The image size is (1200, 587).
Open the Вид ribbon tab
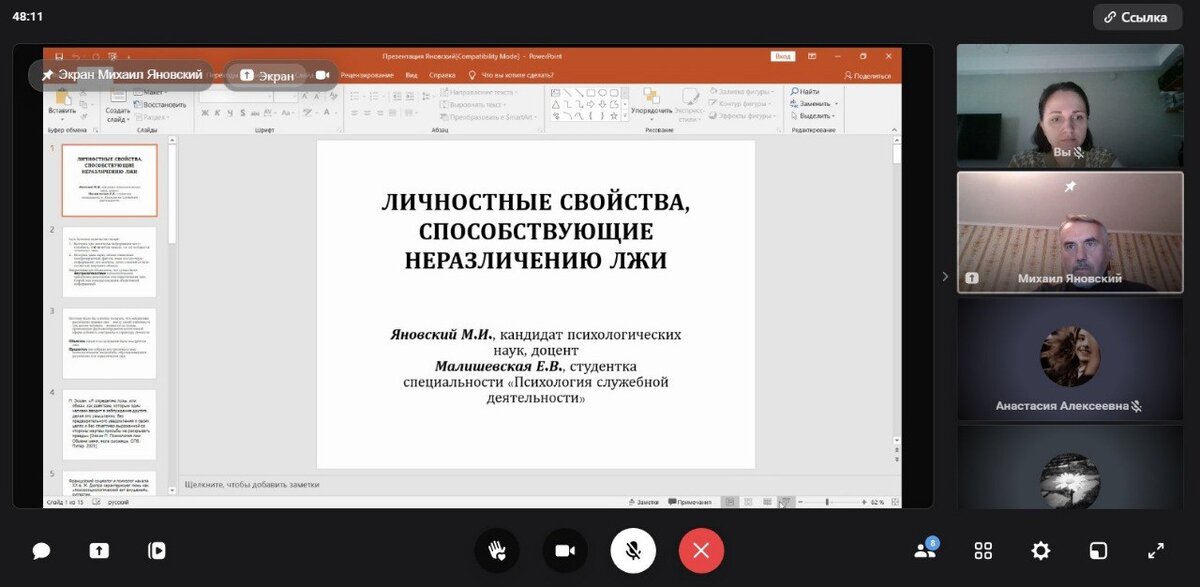click(x=410, y=75)
